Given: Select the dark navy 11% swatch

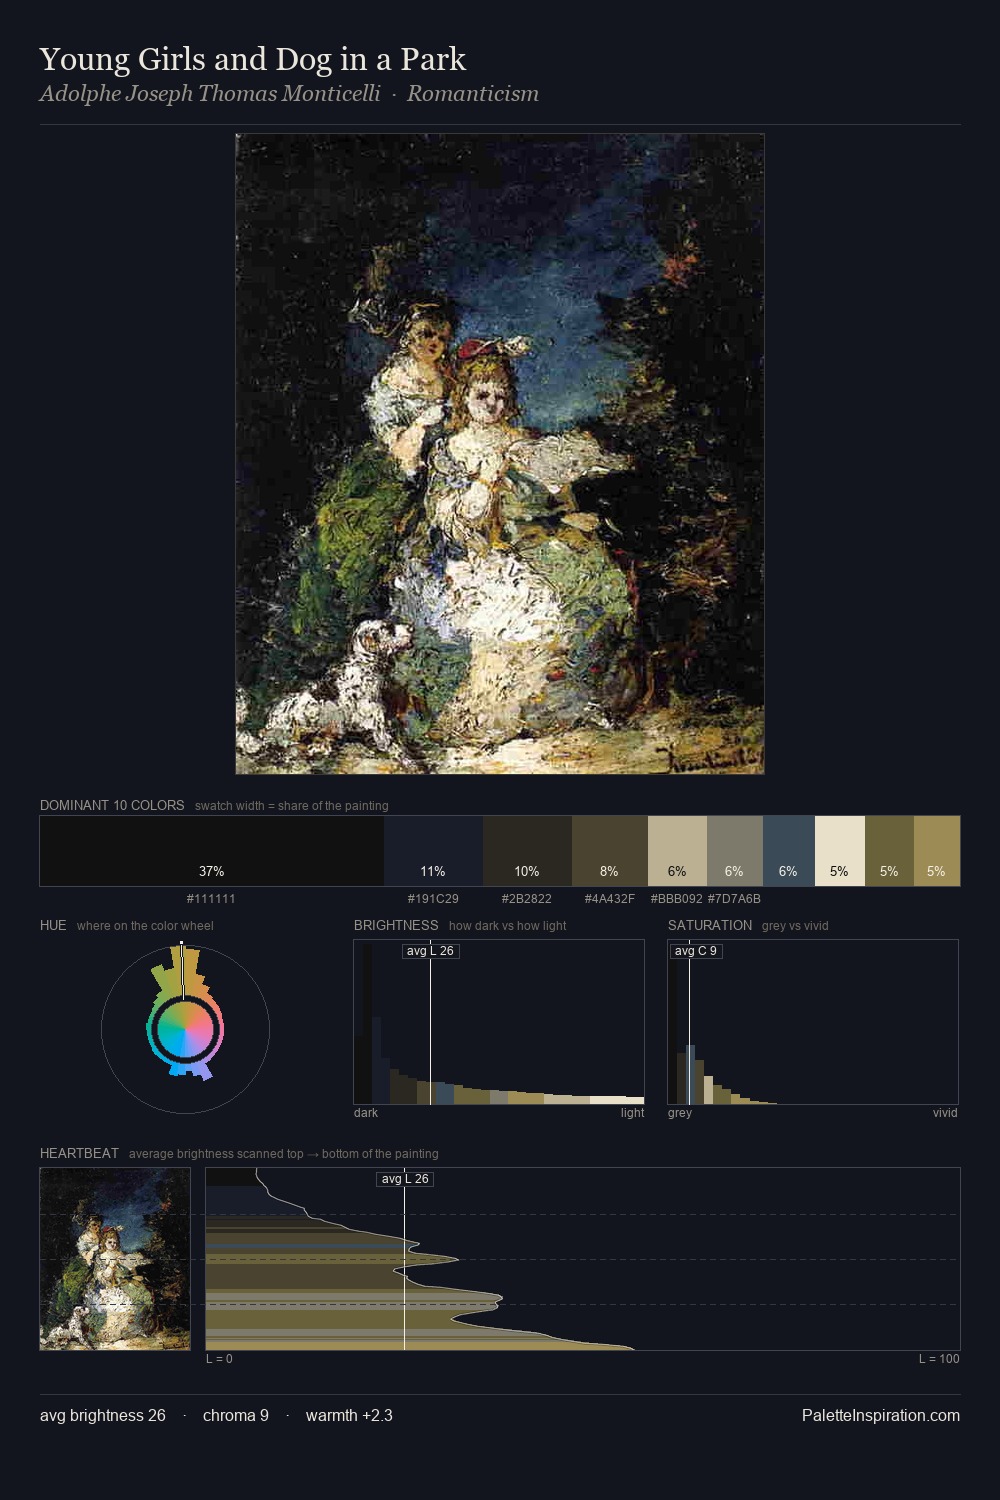Looking at the screenshot, I should pyautogui.click(x=433, y=851).
